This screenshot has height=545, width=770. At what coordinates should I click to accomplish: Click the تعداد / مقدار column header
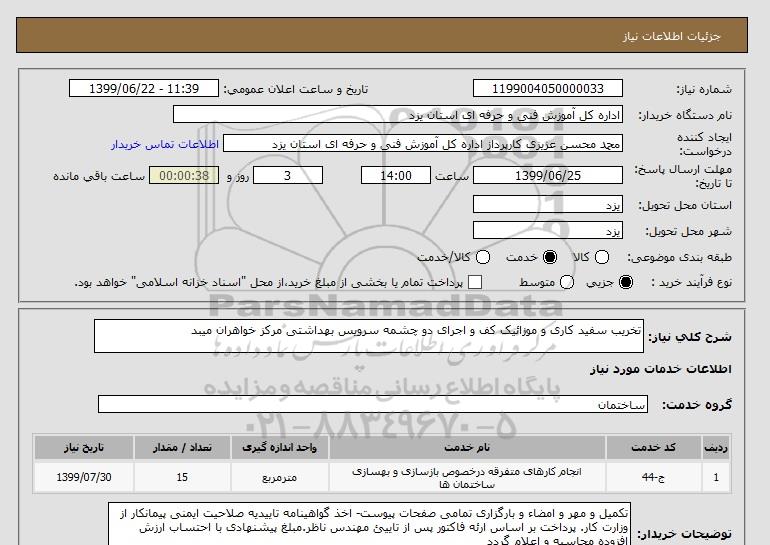click(x=182, y=447)
